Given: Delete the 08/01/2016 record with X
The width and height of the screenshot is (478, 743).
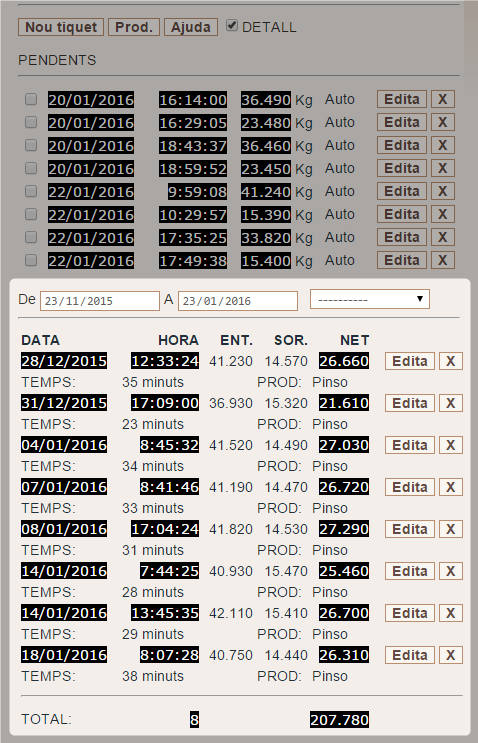Looking at the screenshot, I should [451, 529].
